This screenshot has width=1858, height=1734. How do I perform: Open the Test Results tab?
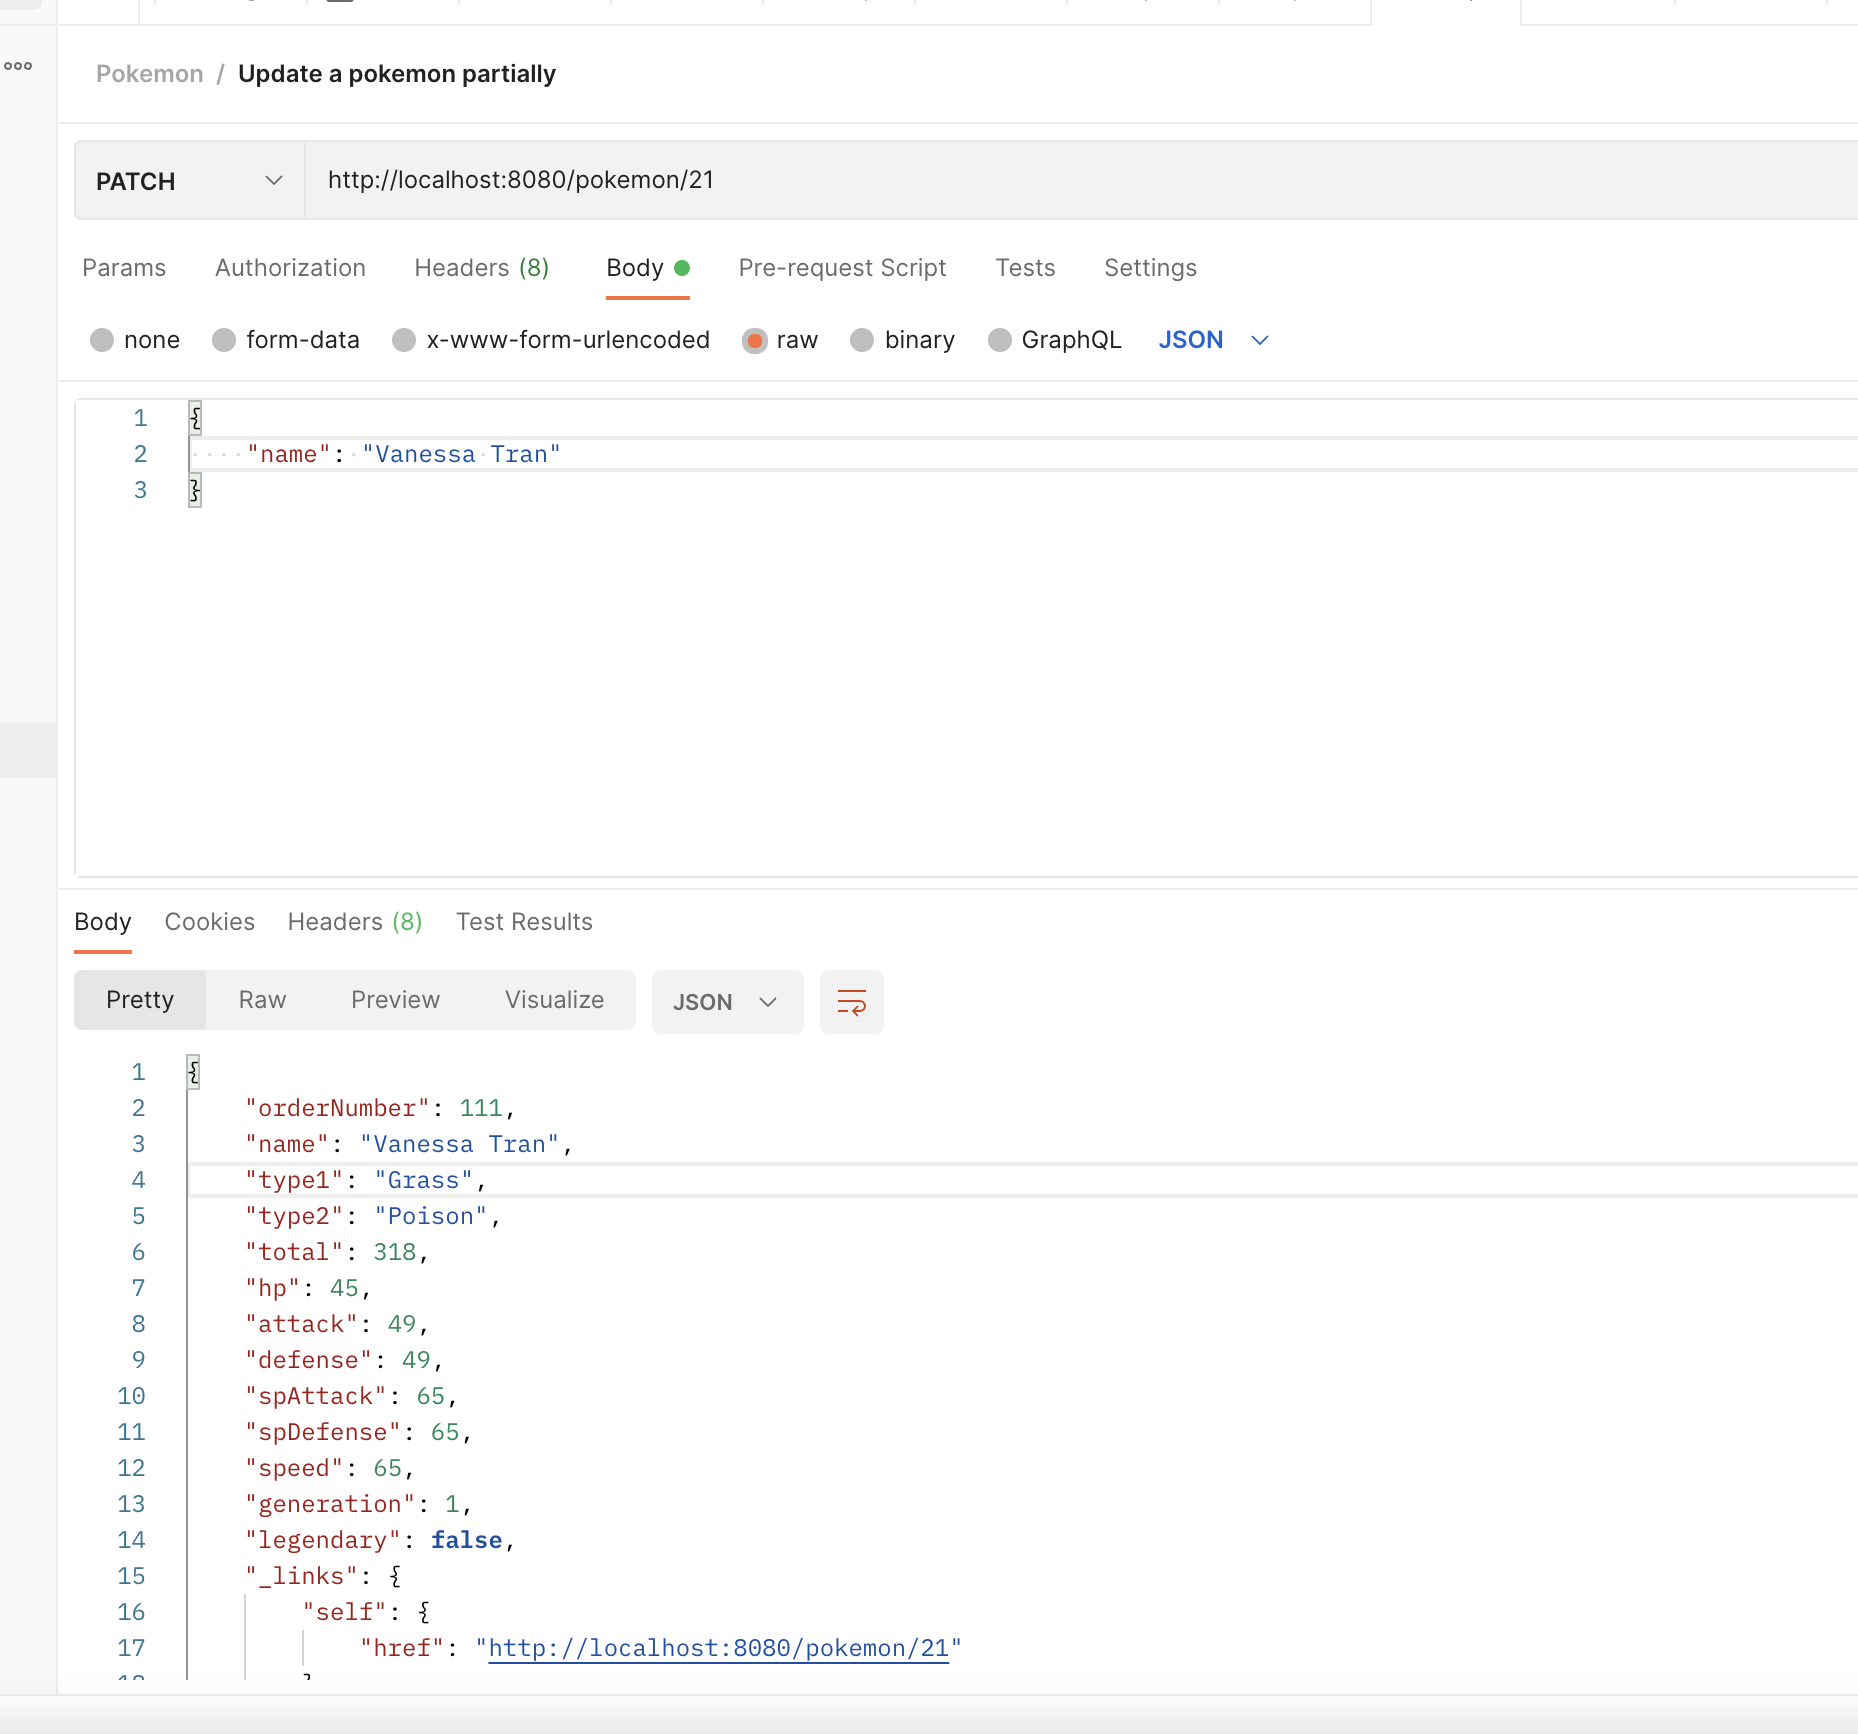[x=524, y=921]
